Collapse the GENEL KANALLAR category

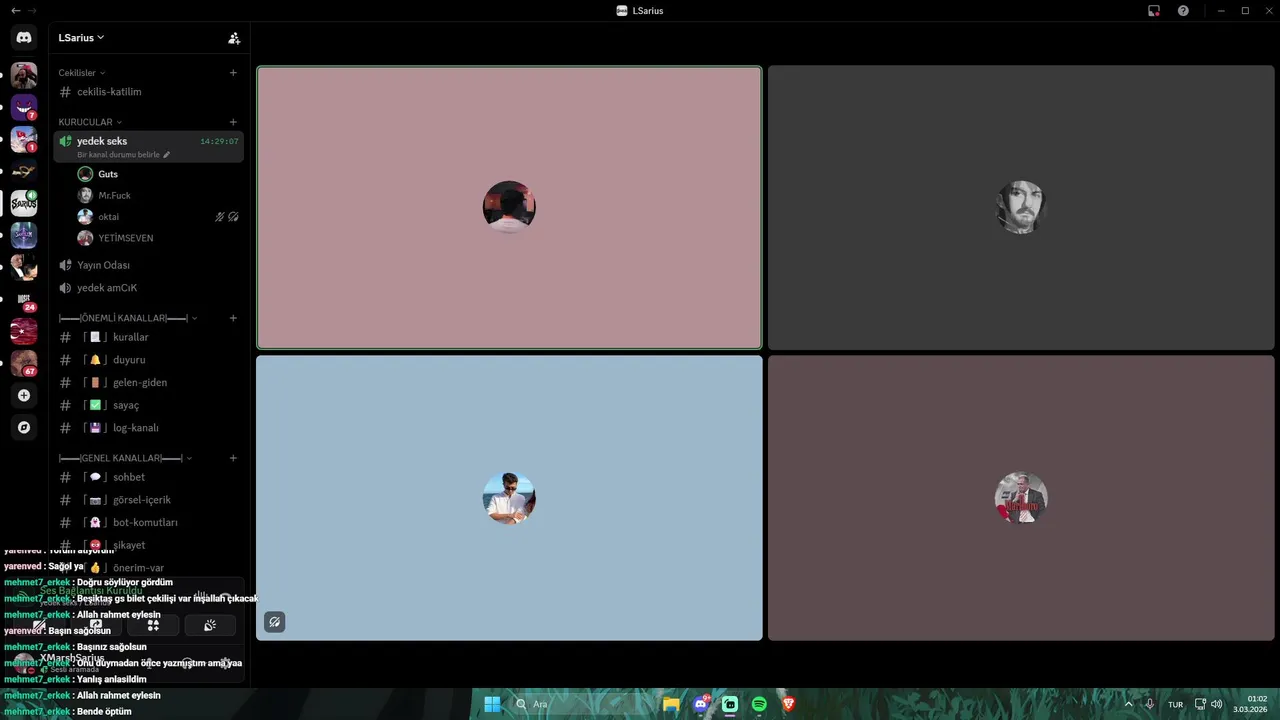point(125,458)
